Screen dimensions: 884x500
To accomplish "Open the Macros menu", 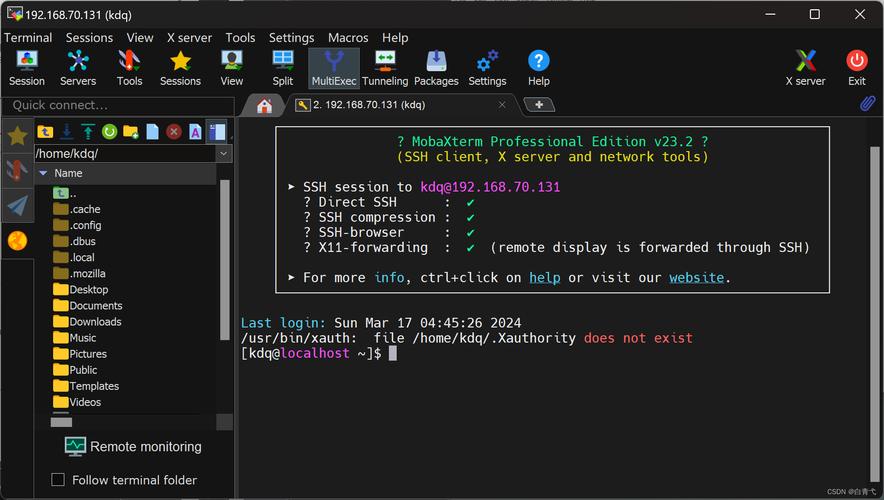I will tap(348, 37).
